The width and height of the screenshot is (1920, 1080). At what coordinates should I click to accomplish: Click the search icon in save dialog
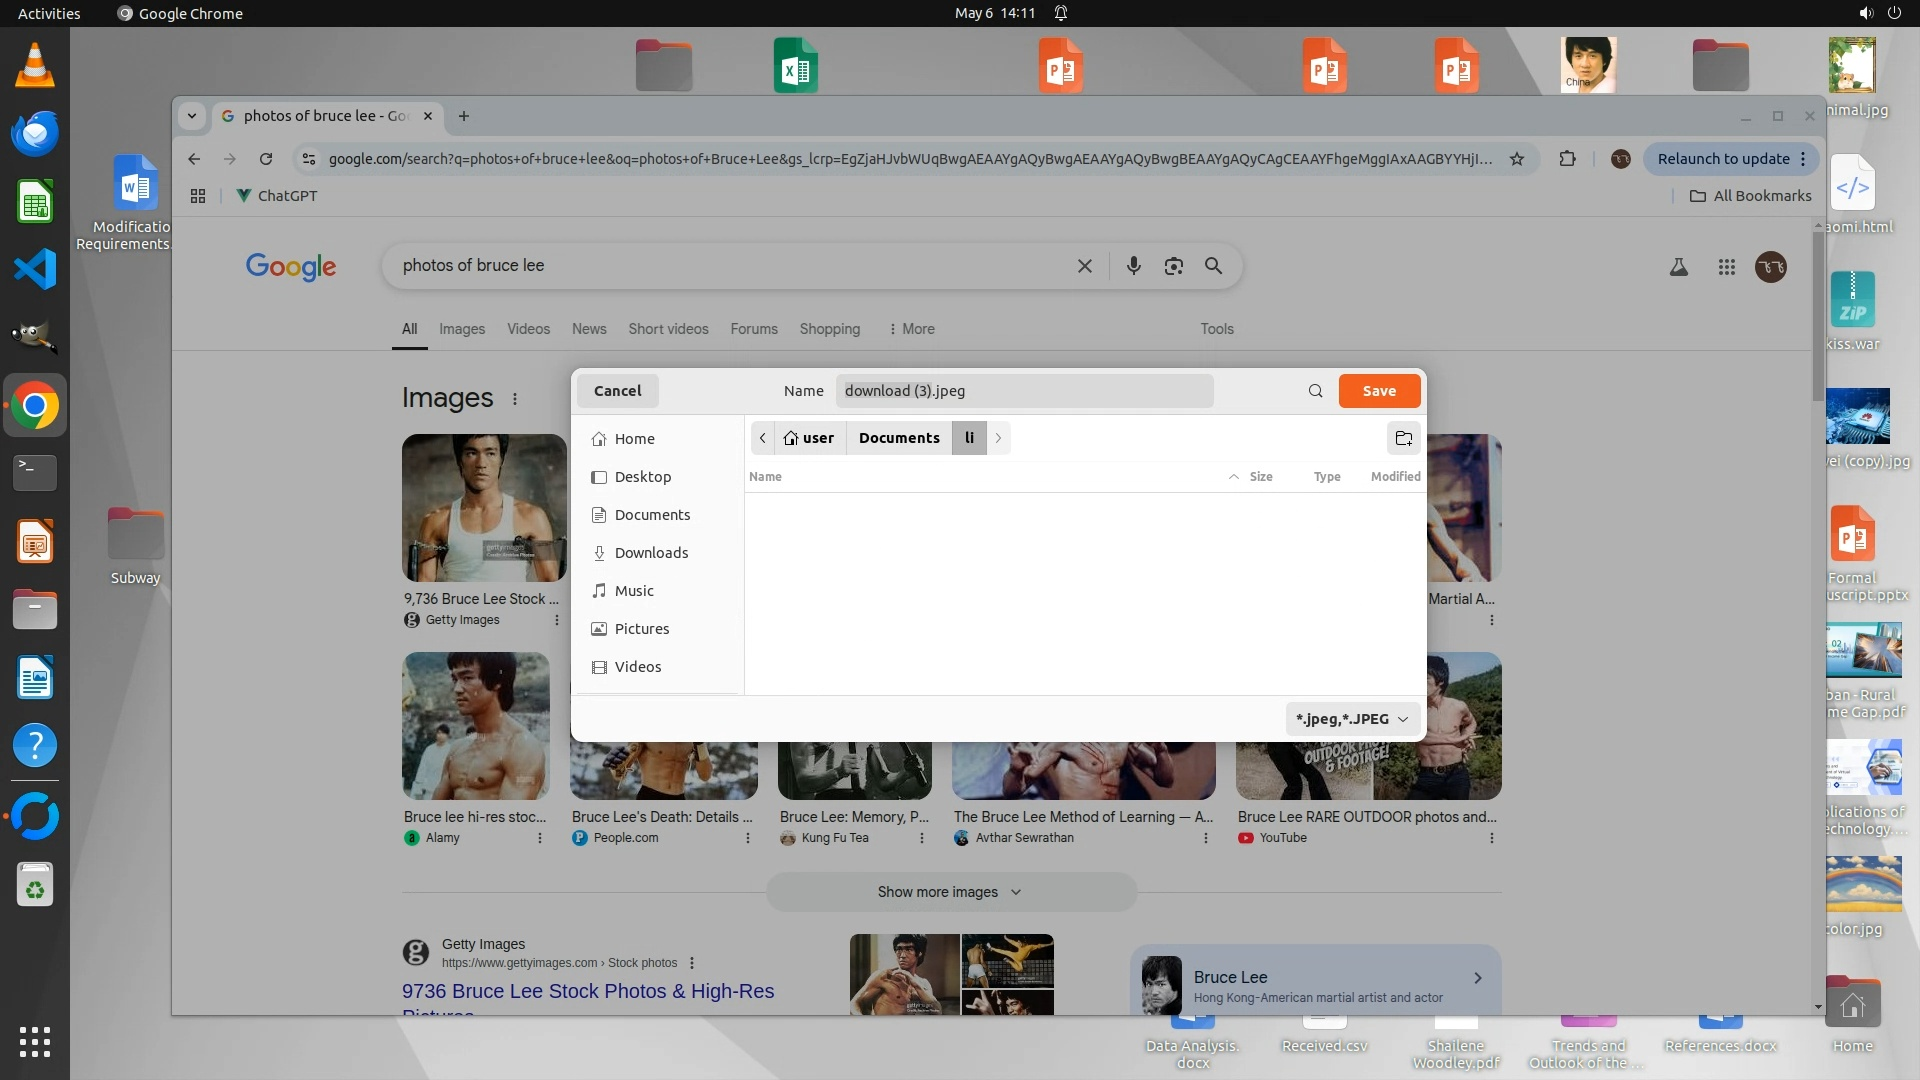pyautogui.click(x=1315, y=391)
